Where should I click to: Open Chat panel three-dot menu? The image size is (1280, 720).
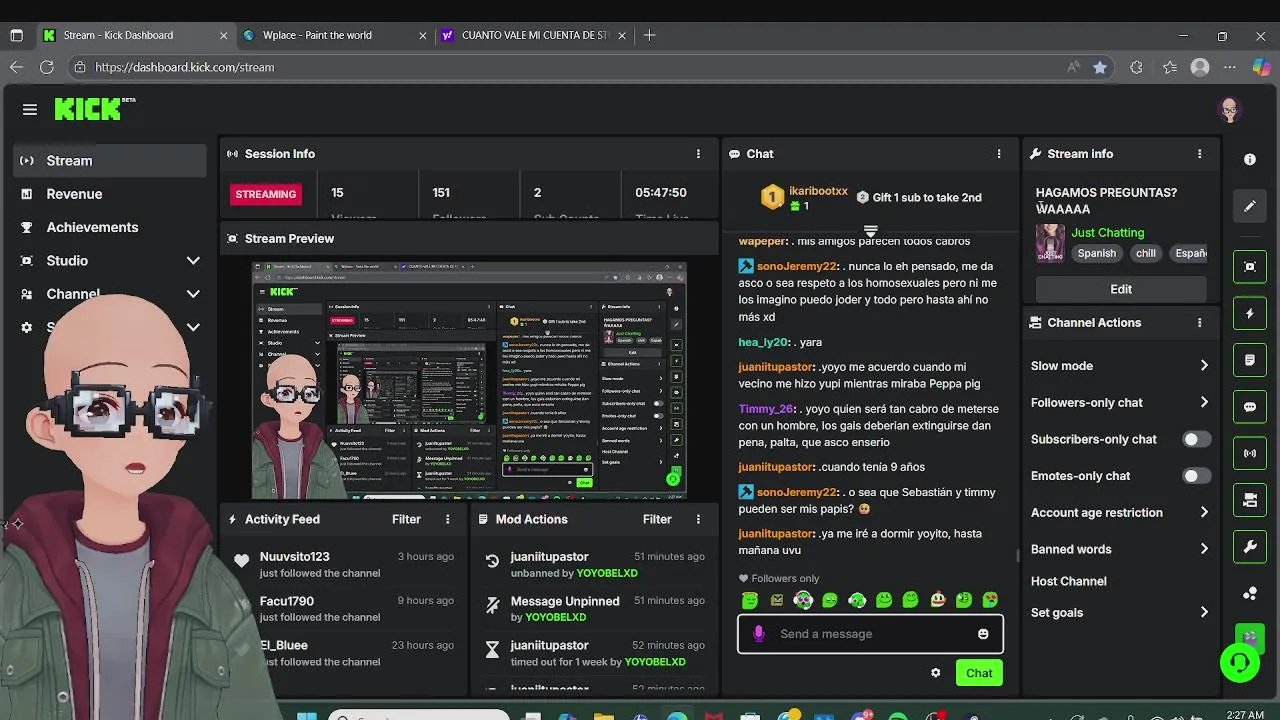coord(998,154)
